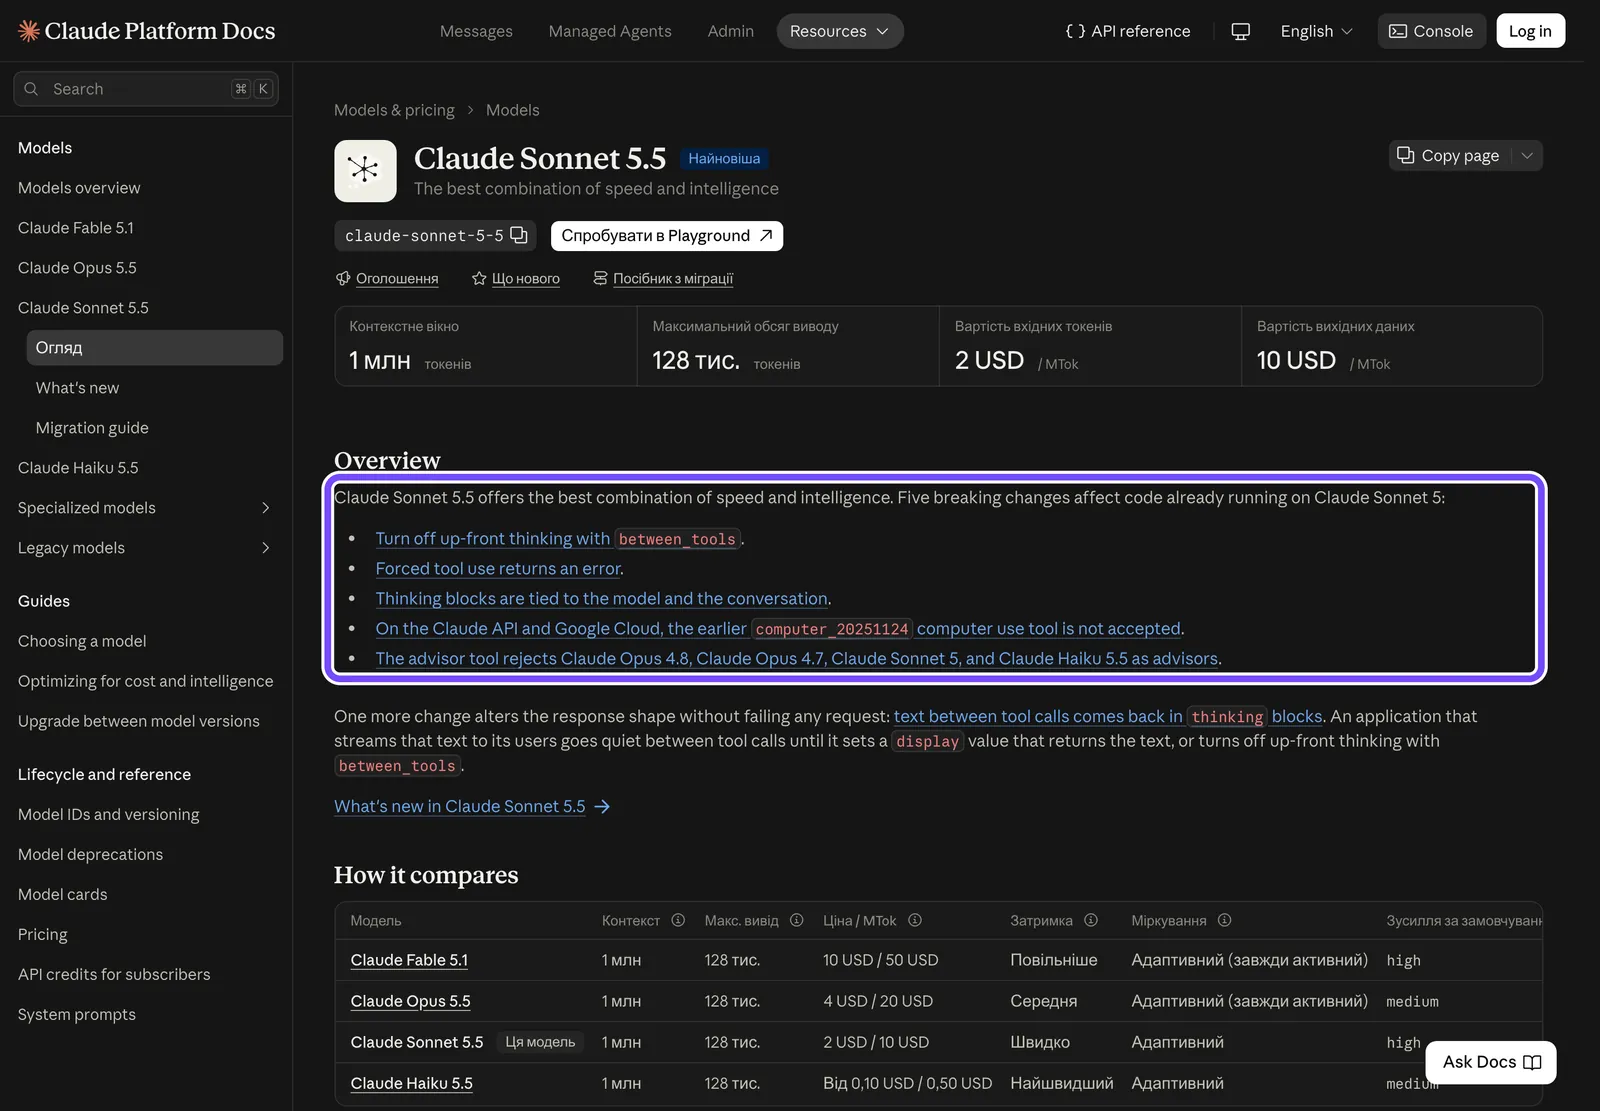Select What's new sidebar item
This screenshot has height=1111, width=1600.
tap(77, 388)
